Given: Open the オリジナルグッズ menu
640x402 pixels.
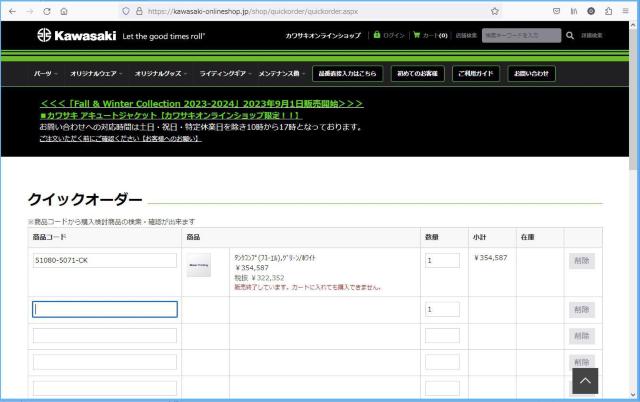Looking at the screenshot, I should 161,73.
